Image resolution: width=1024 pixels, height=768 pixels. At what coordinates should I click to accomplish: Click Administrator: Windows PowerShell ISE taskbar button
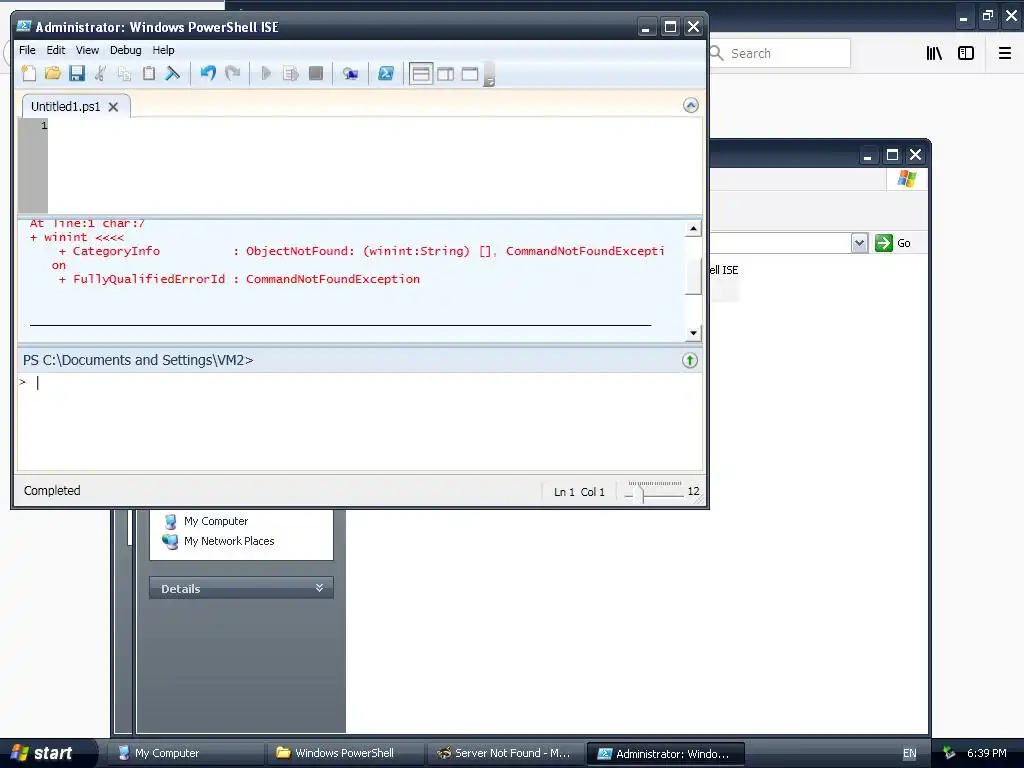[x=665, y=754]
